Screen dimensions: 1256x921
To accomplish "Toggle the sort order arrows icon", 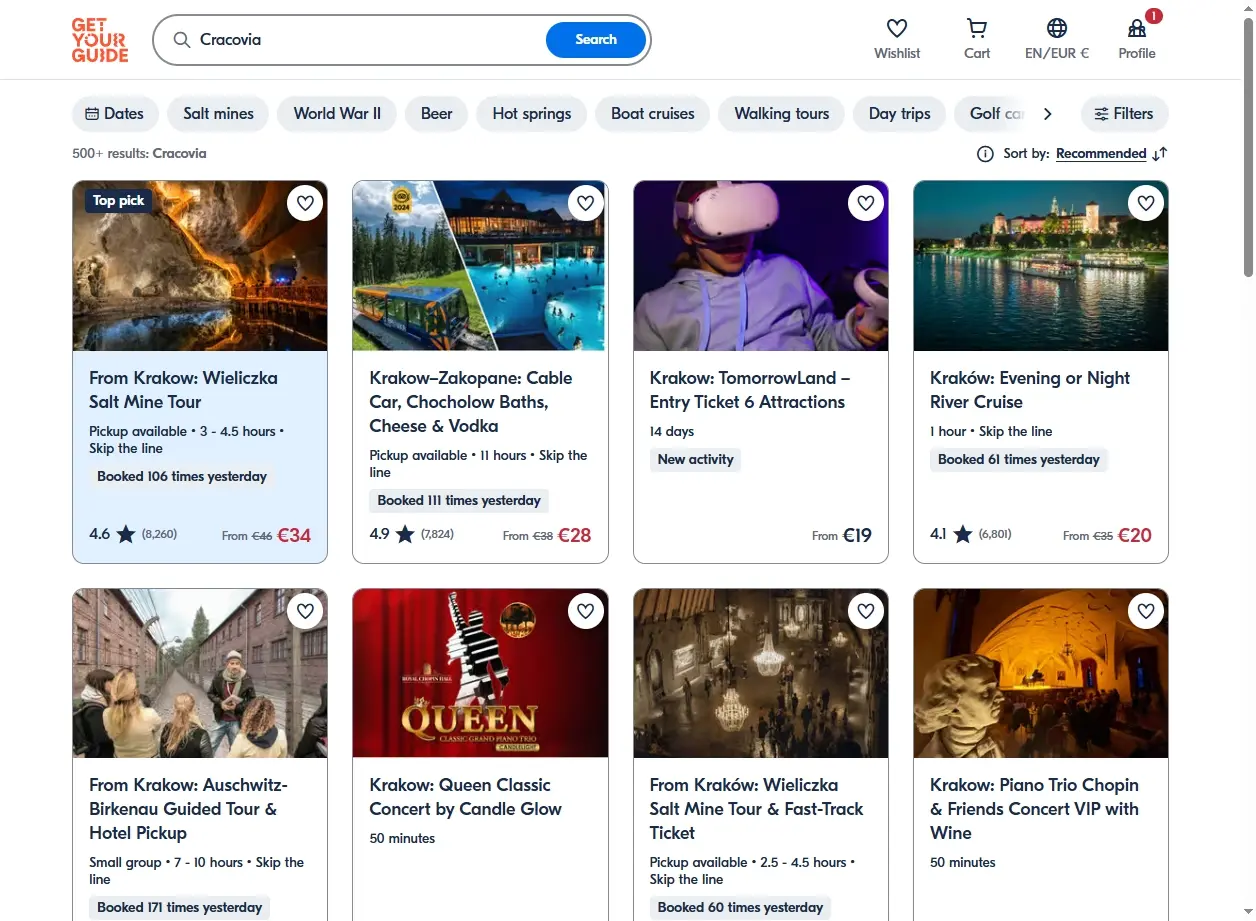I will pos(1160,154).
